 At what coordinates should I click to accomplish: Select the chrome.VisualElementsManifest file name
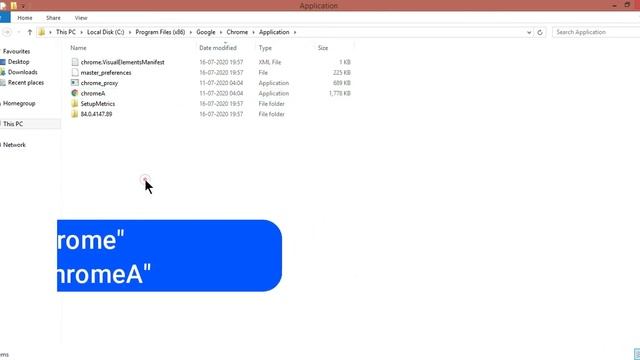click(x=122, y=62)
